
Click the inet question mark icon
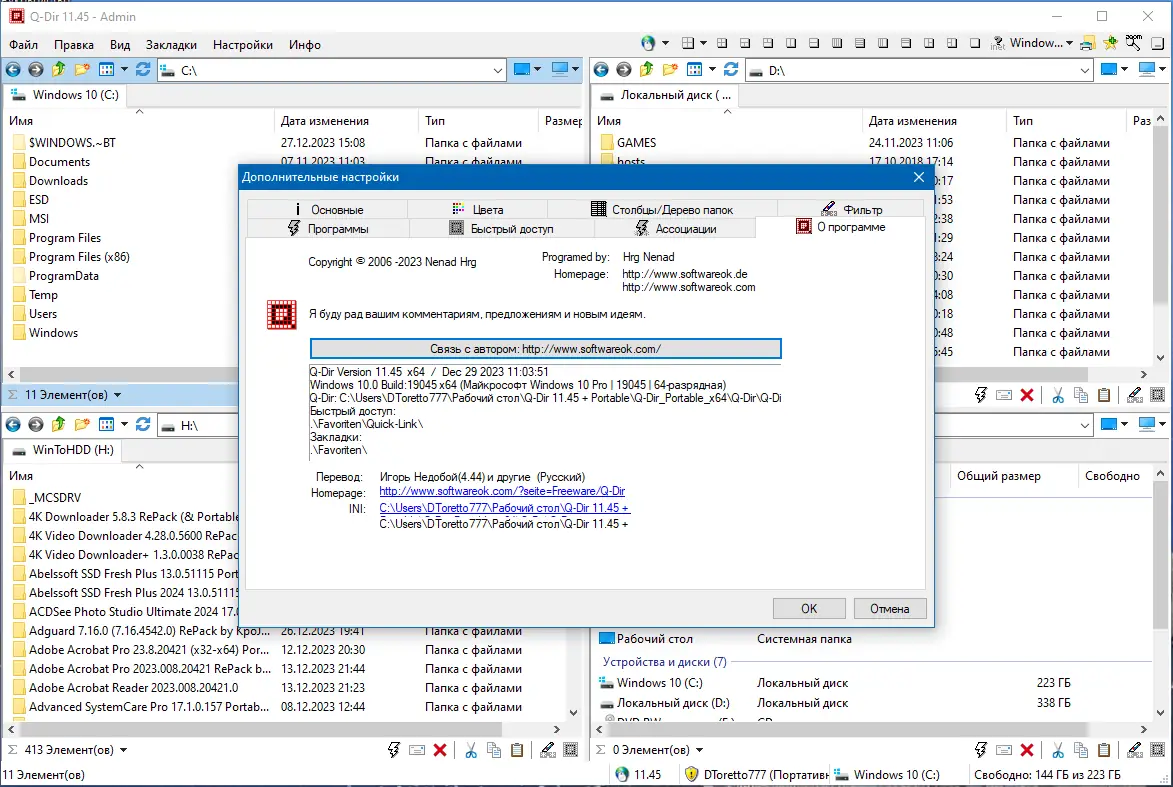998,43
